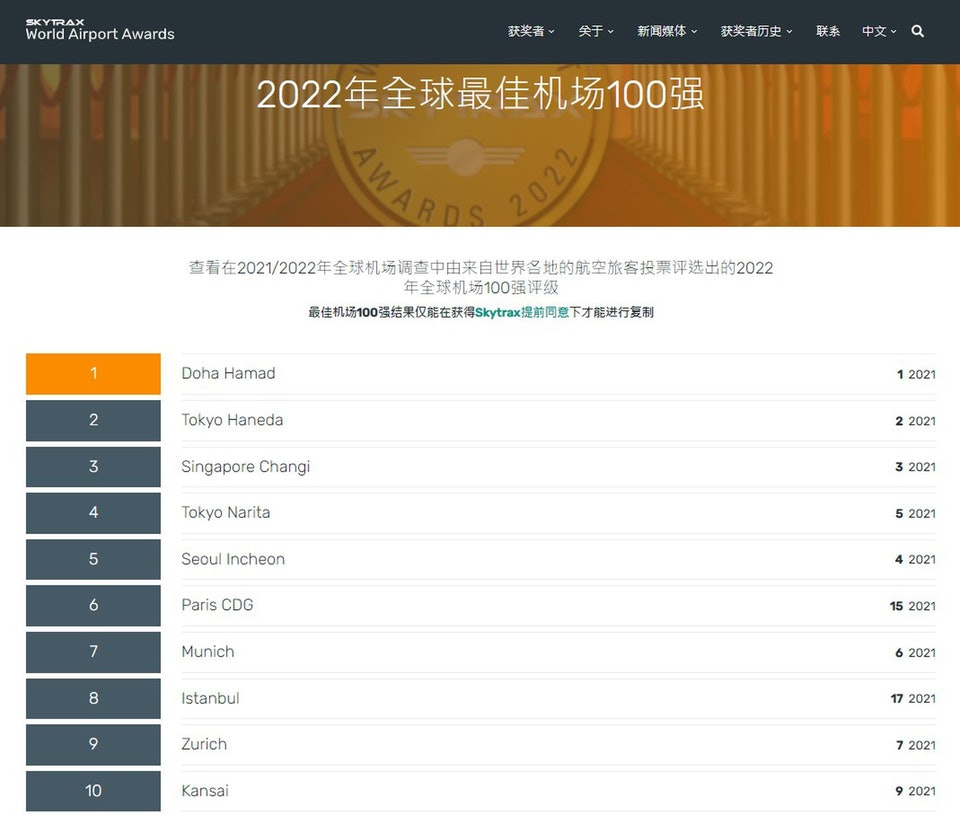Click Singapore Changi's '3 2021' previous rank
Screen dimensions: 960x815
point(915,467)
